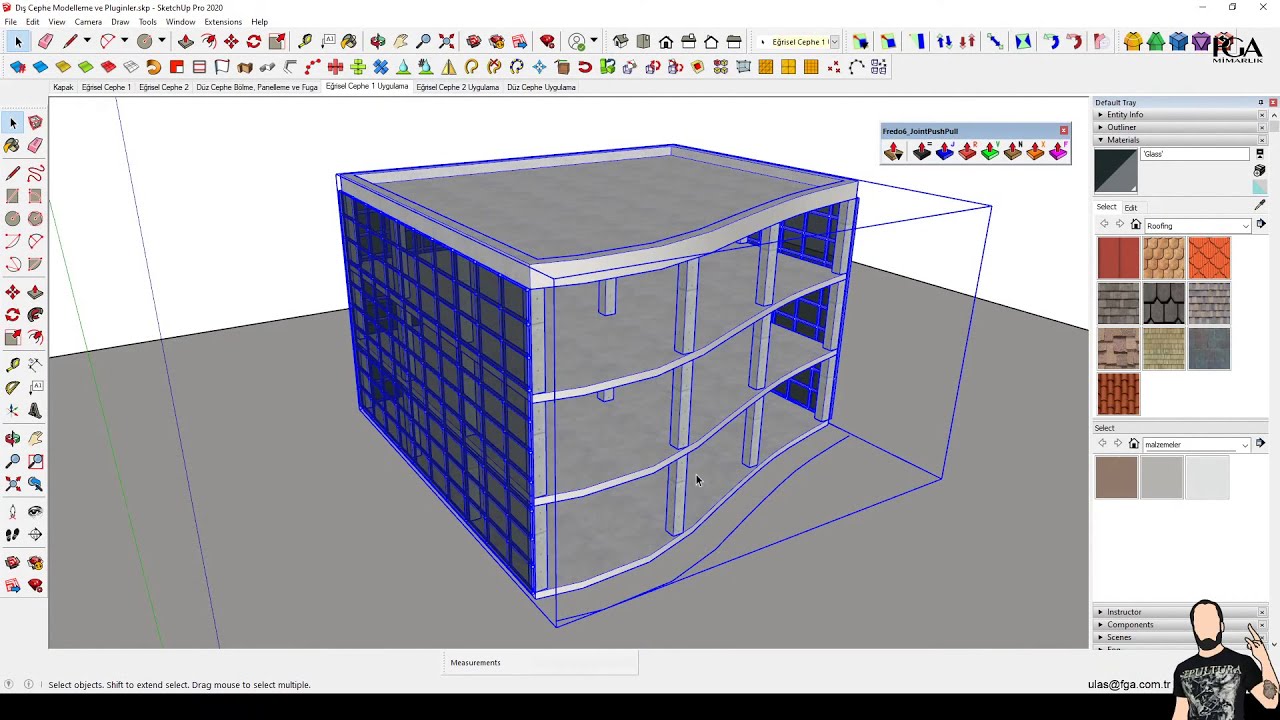The image size is (1280, 720).
Task: Switch to the Kapak scene tab
Action: click(63, 87)
